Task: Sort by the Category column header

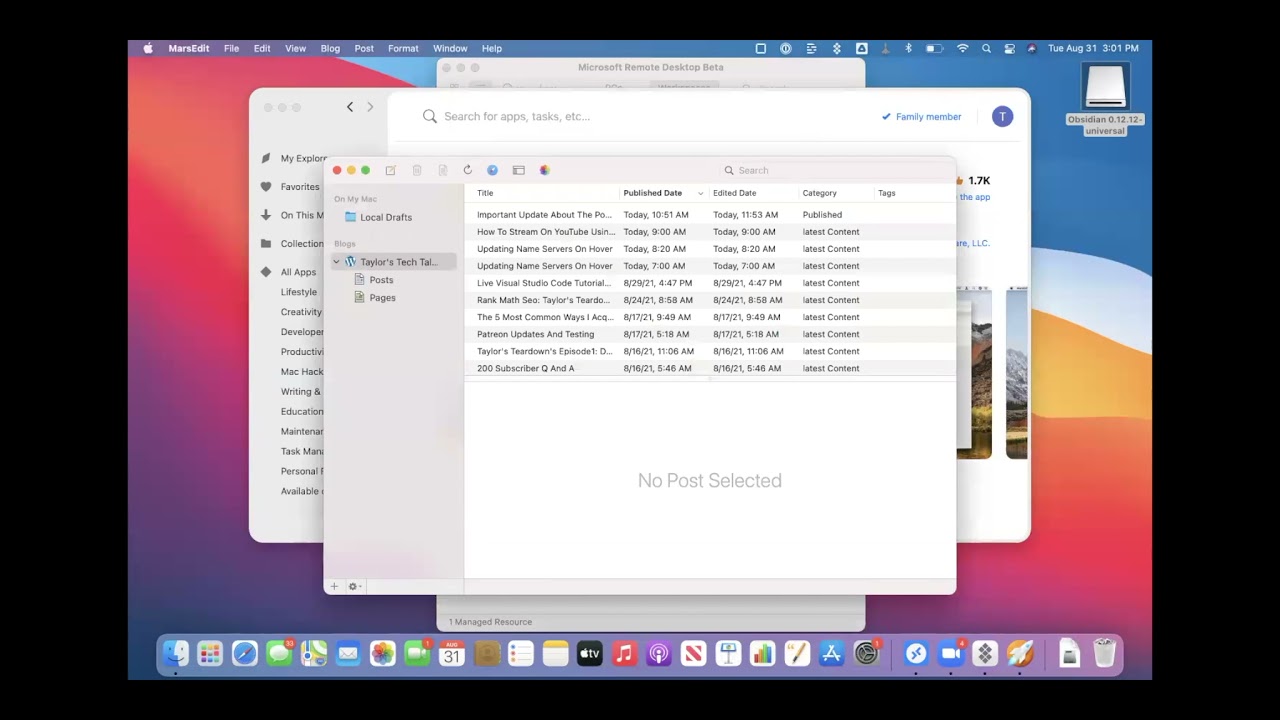Action: tap(819, 193)
